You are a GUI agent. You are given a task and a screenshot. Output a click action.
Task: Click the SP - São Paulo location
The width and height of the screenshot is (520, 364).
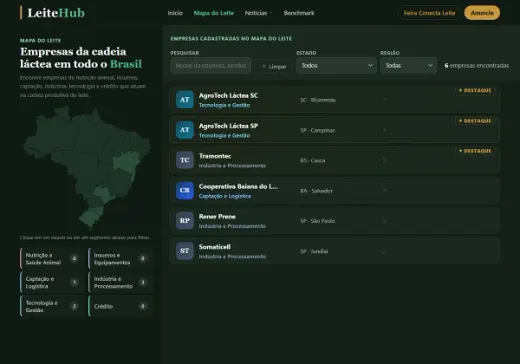click(x=318, y=221)
